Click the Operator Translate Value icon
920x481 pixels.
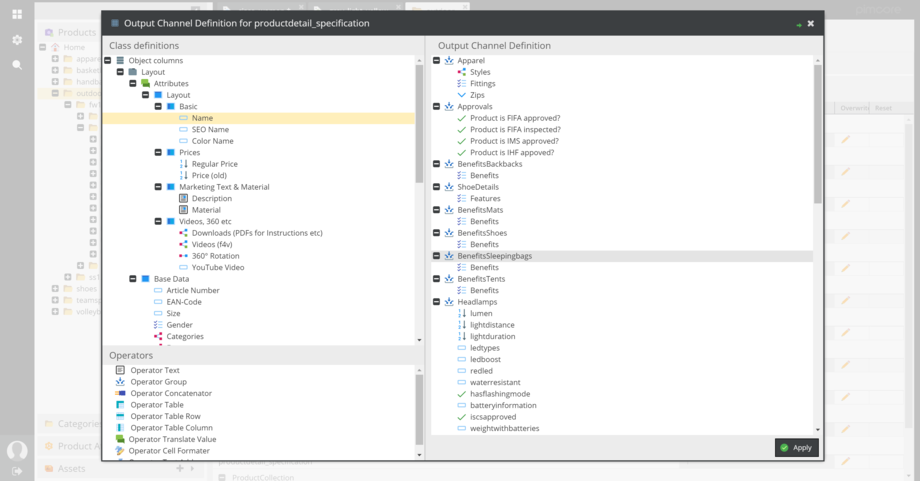[x=120, y=439]
